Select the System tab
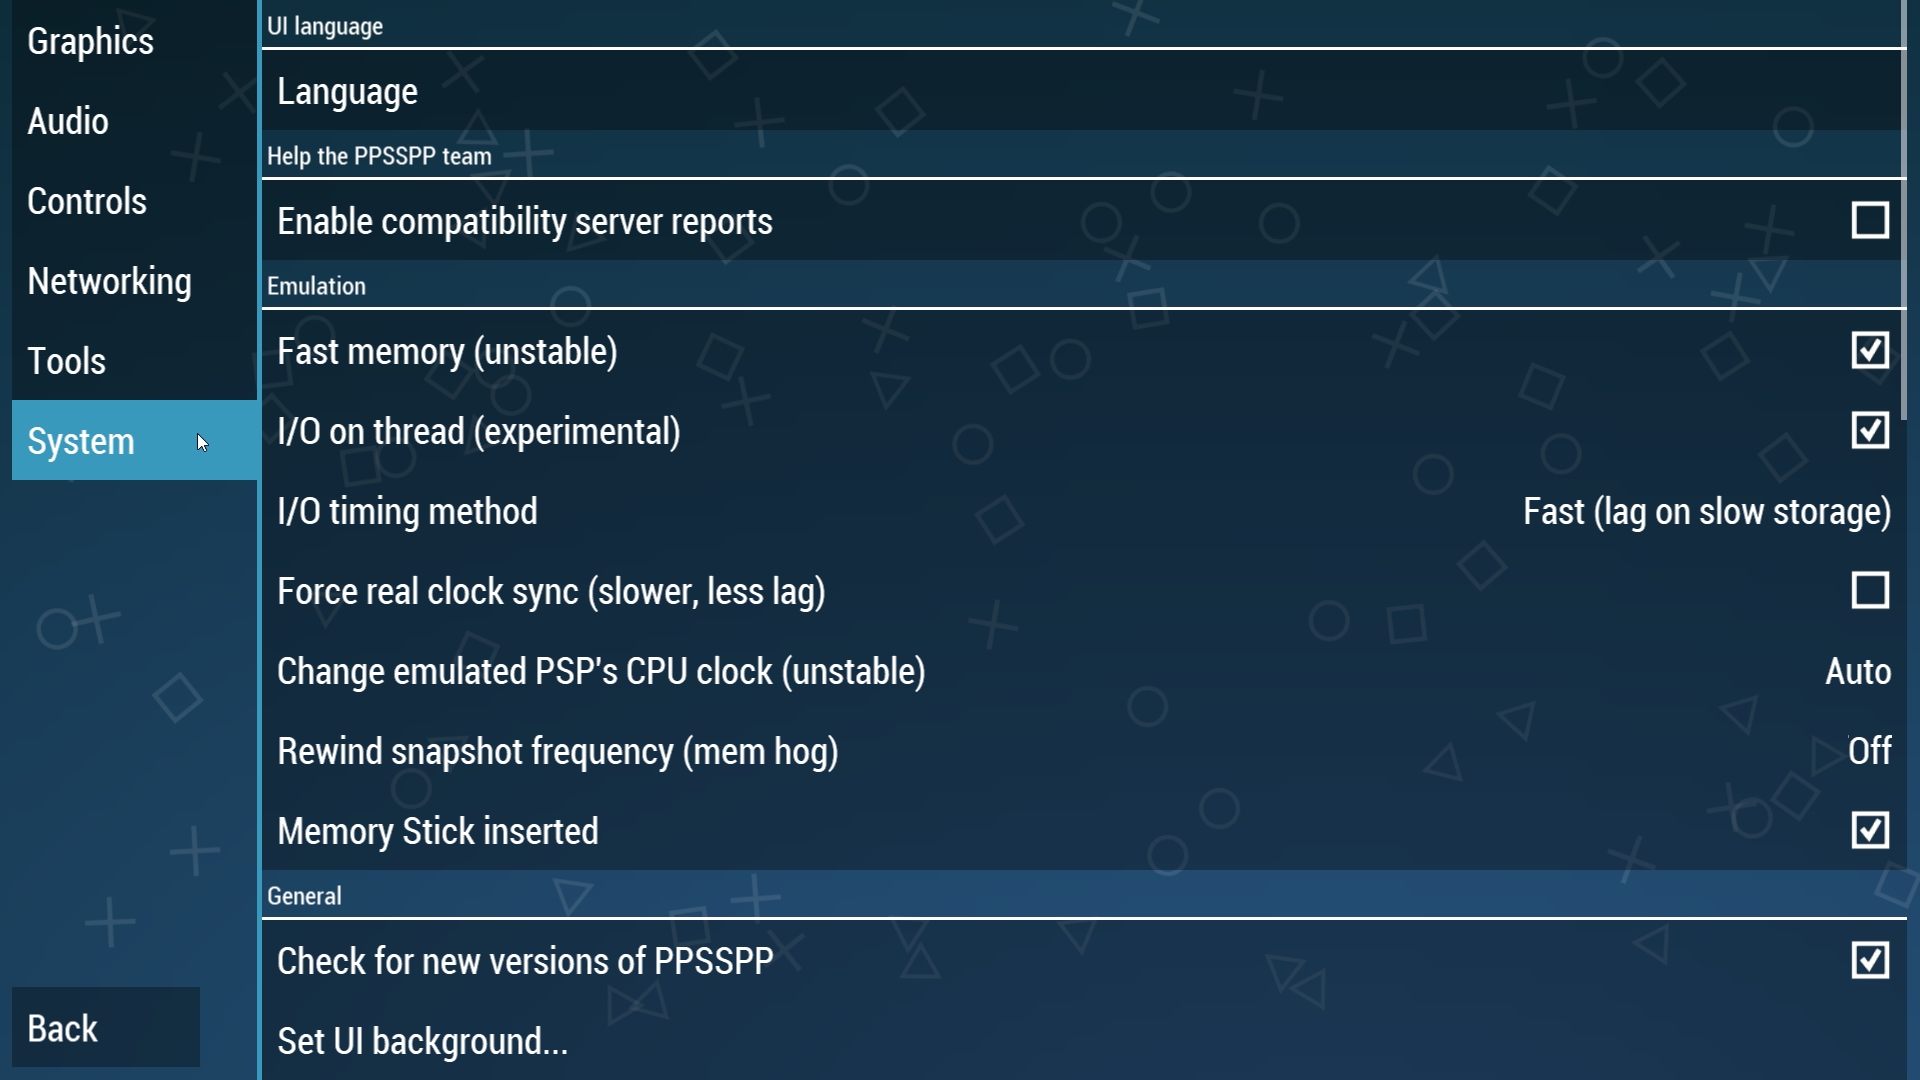This screenshot has height=1080, width=1920. click(134, 441)
